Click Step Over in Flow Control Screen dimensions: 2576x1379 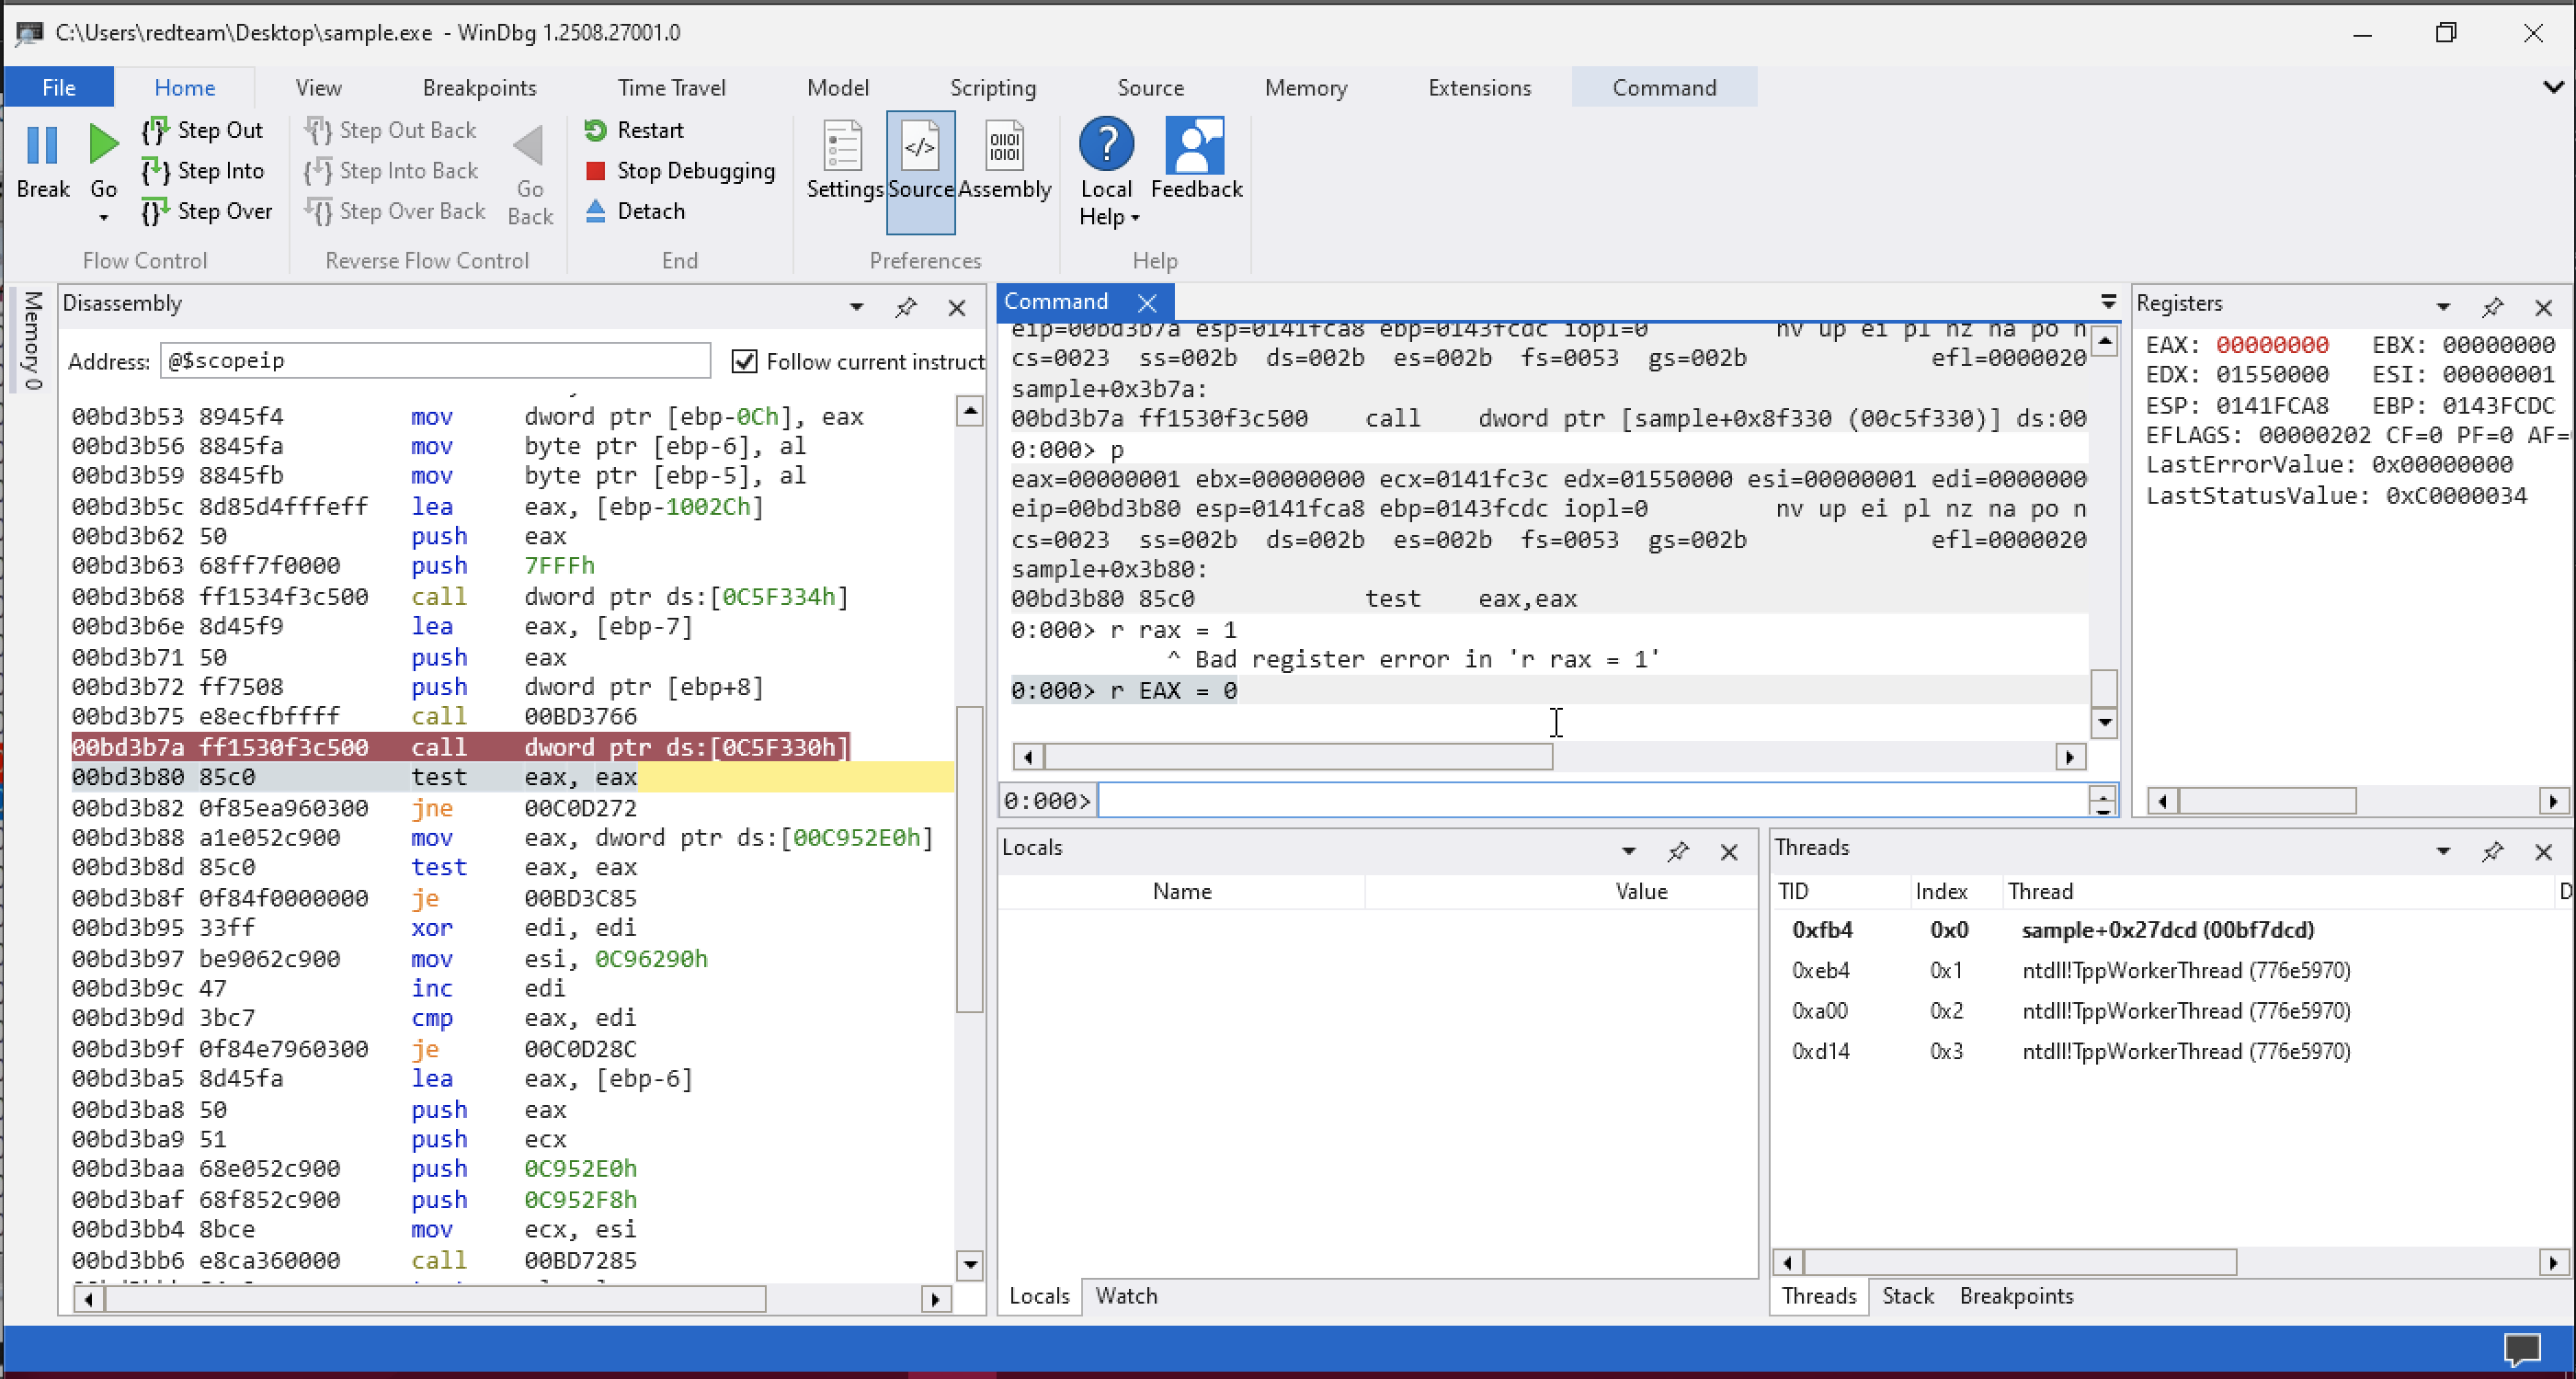coord(208,211)
